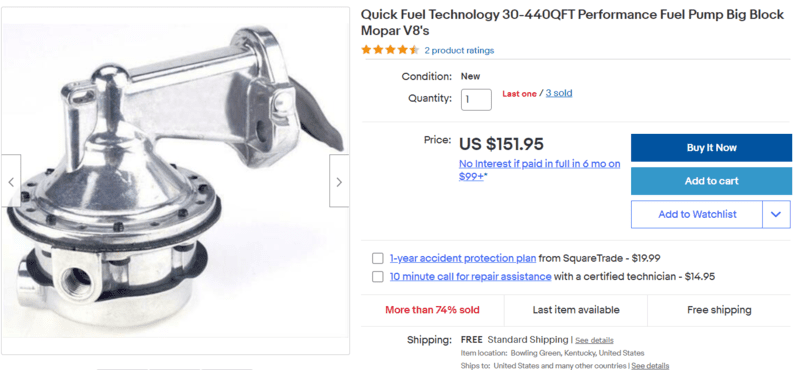Open 10 minute call for repair assistance link
The image size is (800, 370).
pyautogui.click(x=470, y=277)
